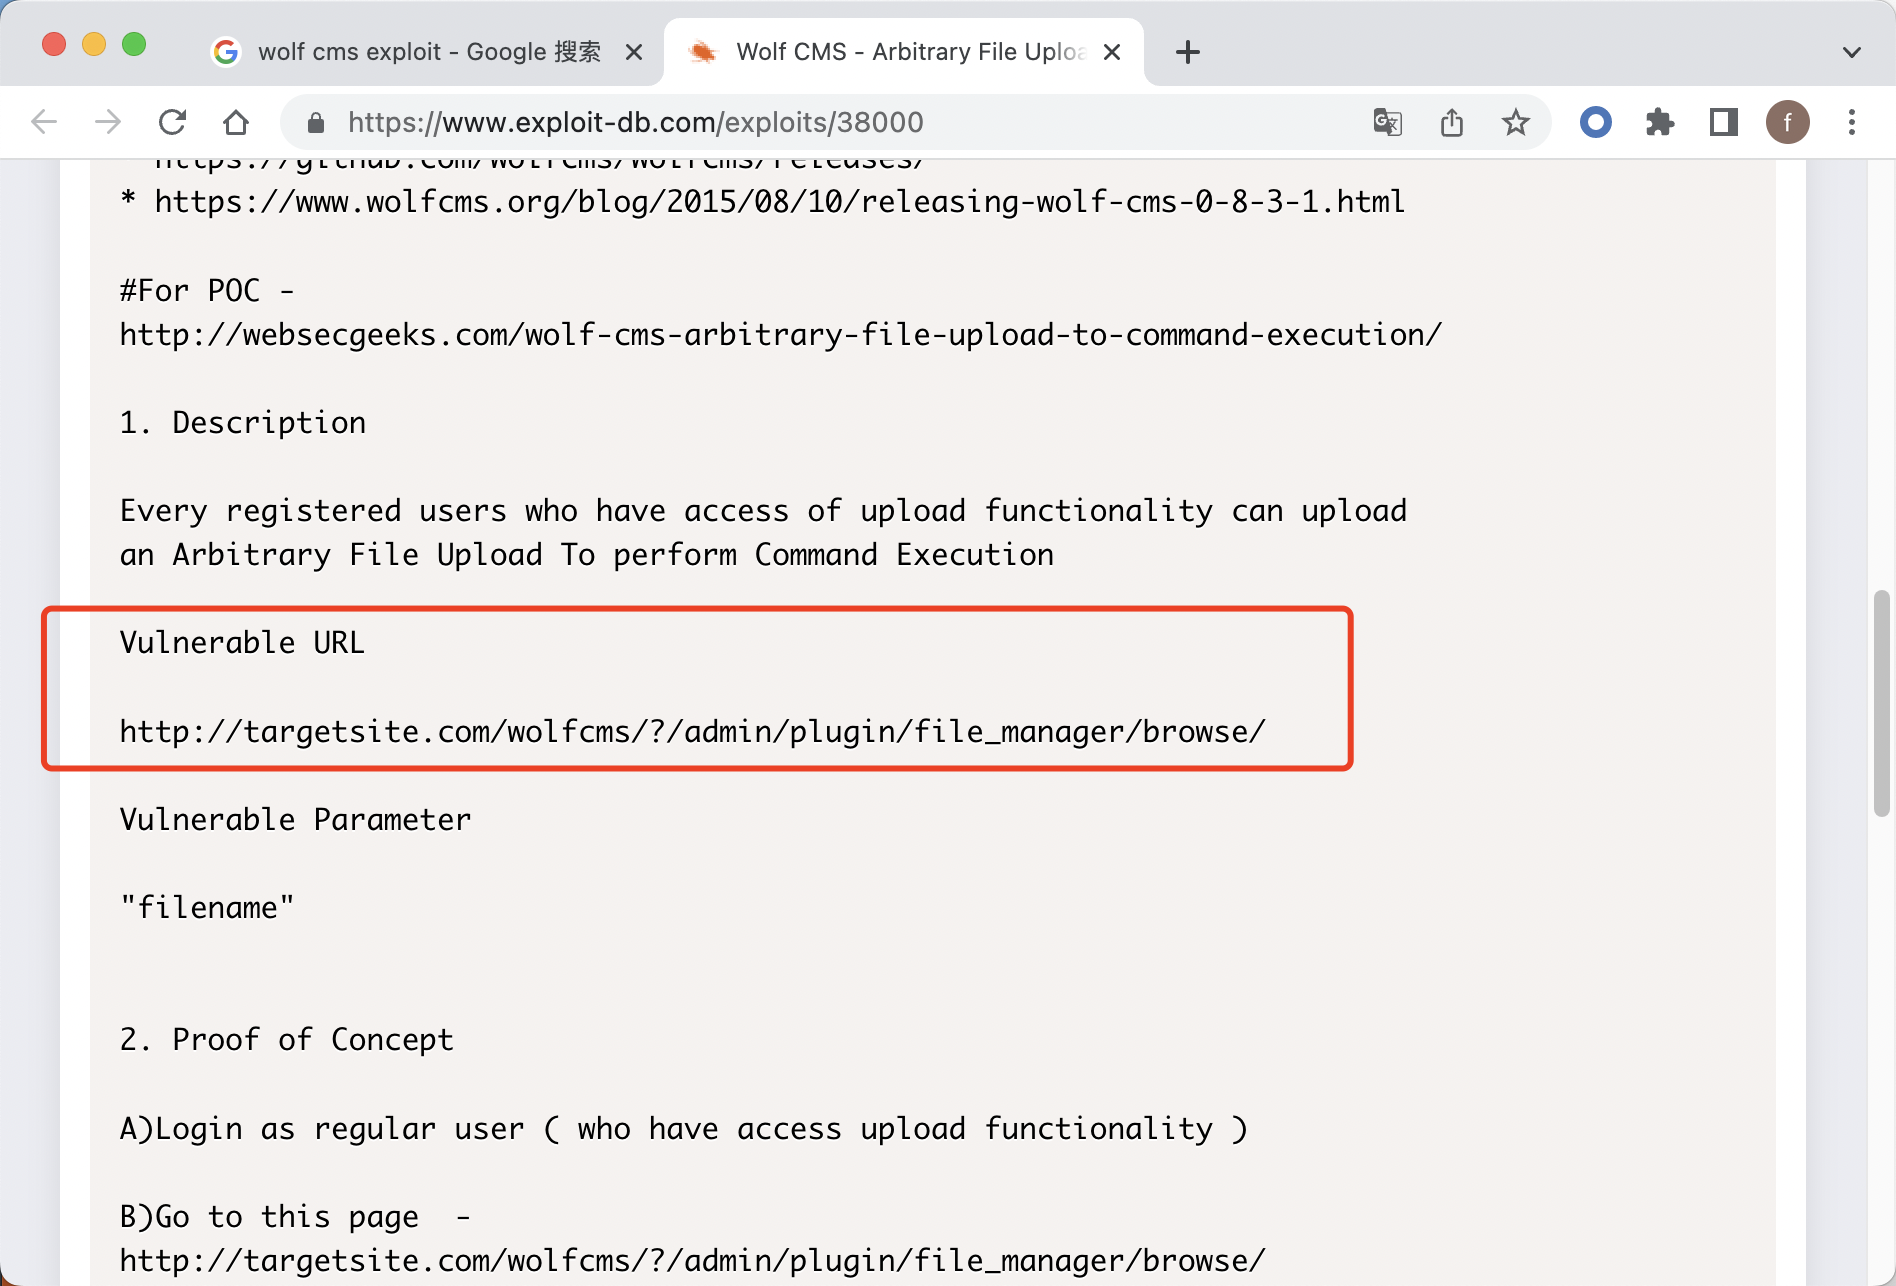Reload the exploit-db page
This screenshot has width=1896, height=1286.
(x=172, y=122)
